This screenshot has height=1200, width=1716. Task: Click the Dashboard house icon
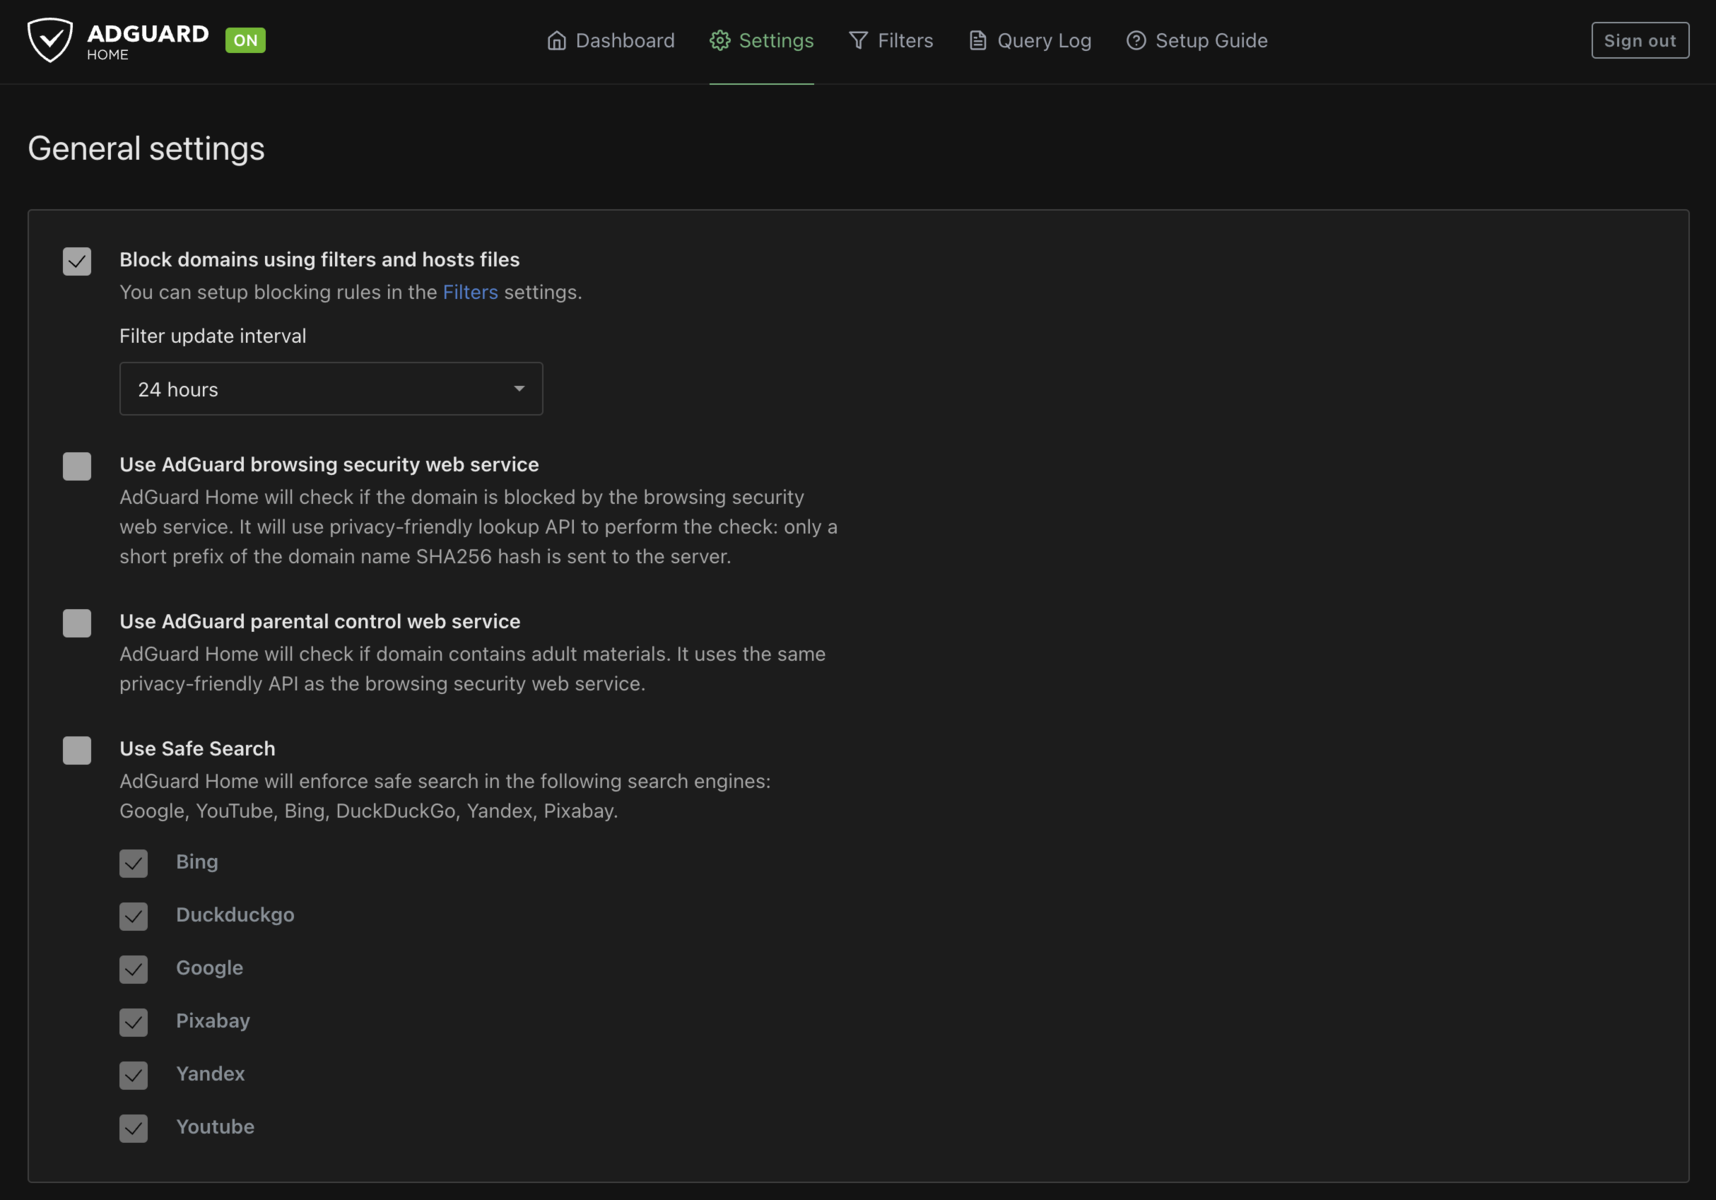click(557, 41)
